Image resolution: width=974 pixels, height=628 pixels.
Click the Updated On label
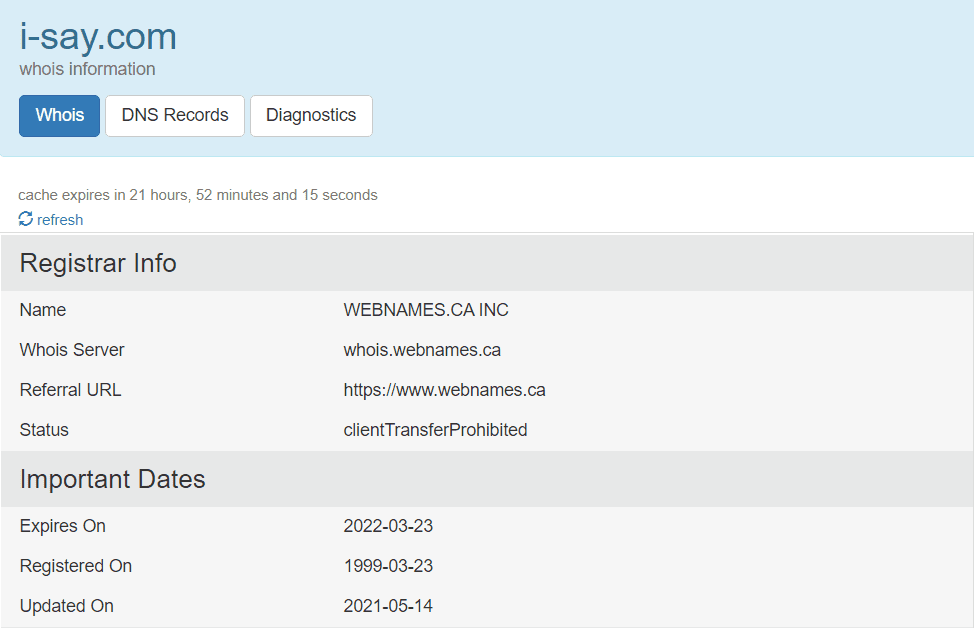[66, 606]
